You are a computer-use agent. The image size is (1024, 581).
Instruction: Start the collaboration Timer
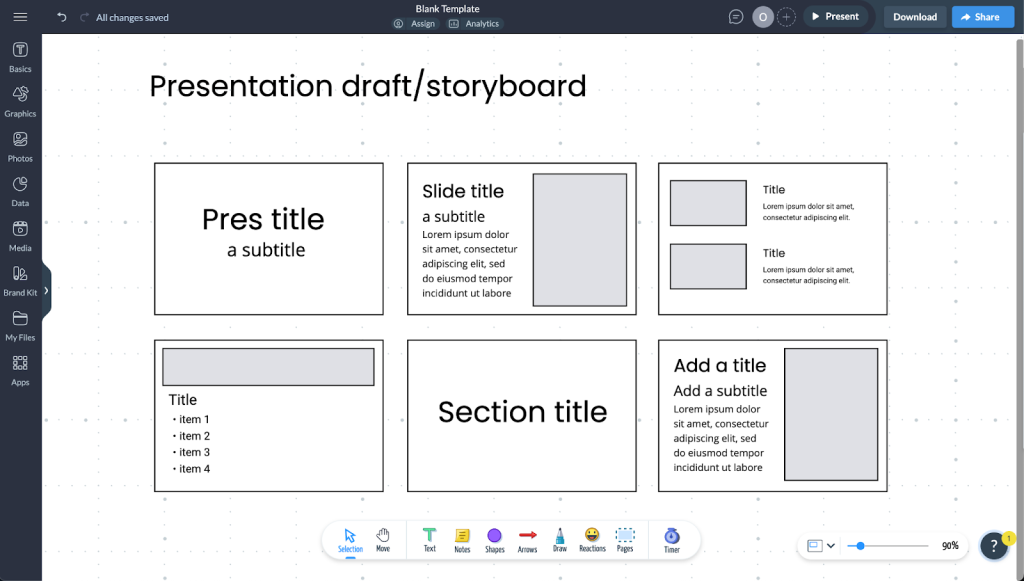coord(672,540)
